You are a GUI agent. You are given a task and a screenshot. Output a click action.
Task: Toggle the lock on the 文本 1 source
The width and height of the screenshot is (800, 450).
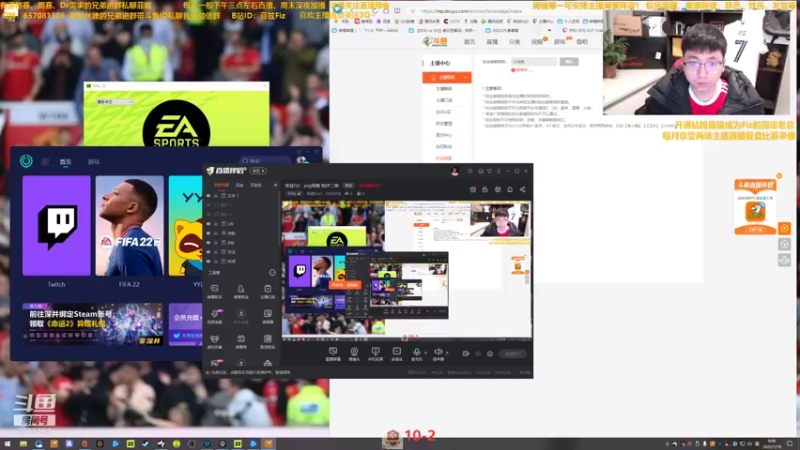(x=216, y=195)
